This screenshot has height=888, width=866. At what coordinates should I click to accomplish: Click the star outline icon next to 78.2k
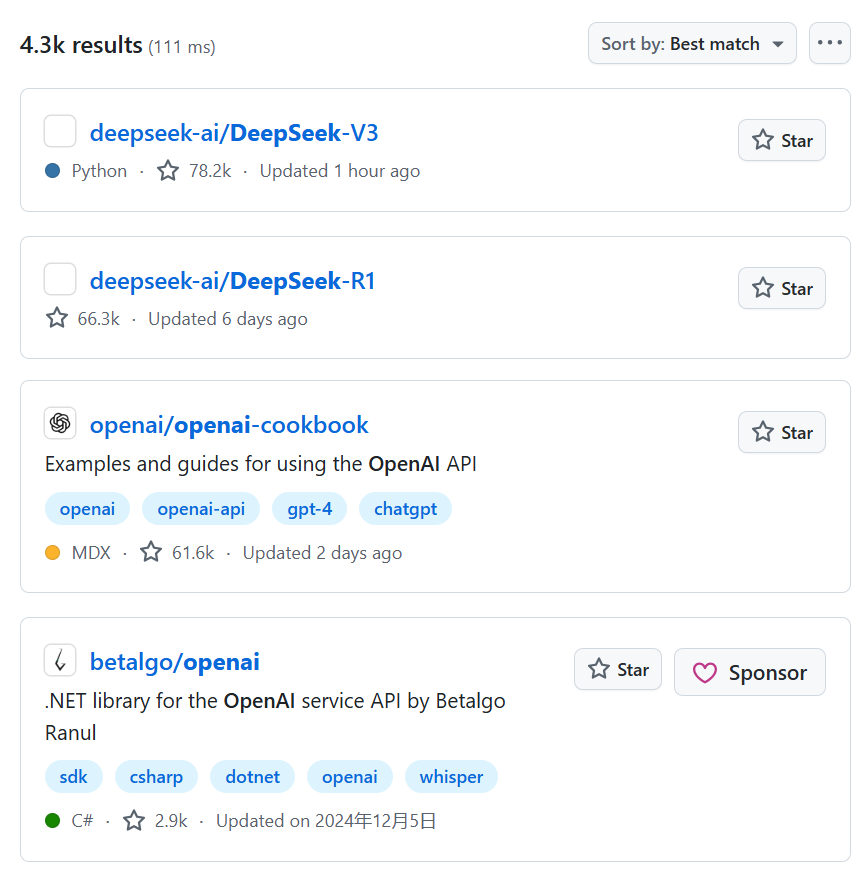[167, 170]
